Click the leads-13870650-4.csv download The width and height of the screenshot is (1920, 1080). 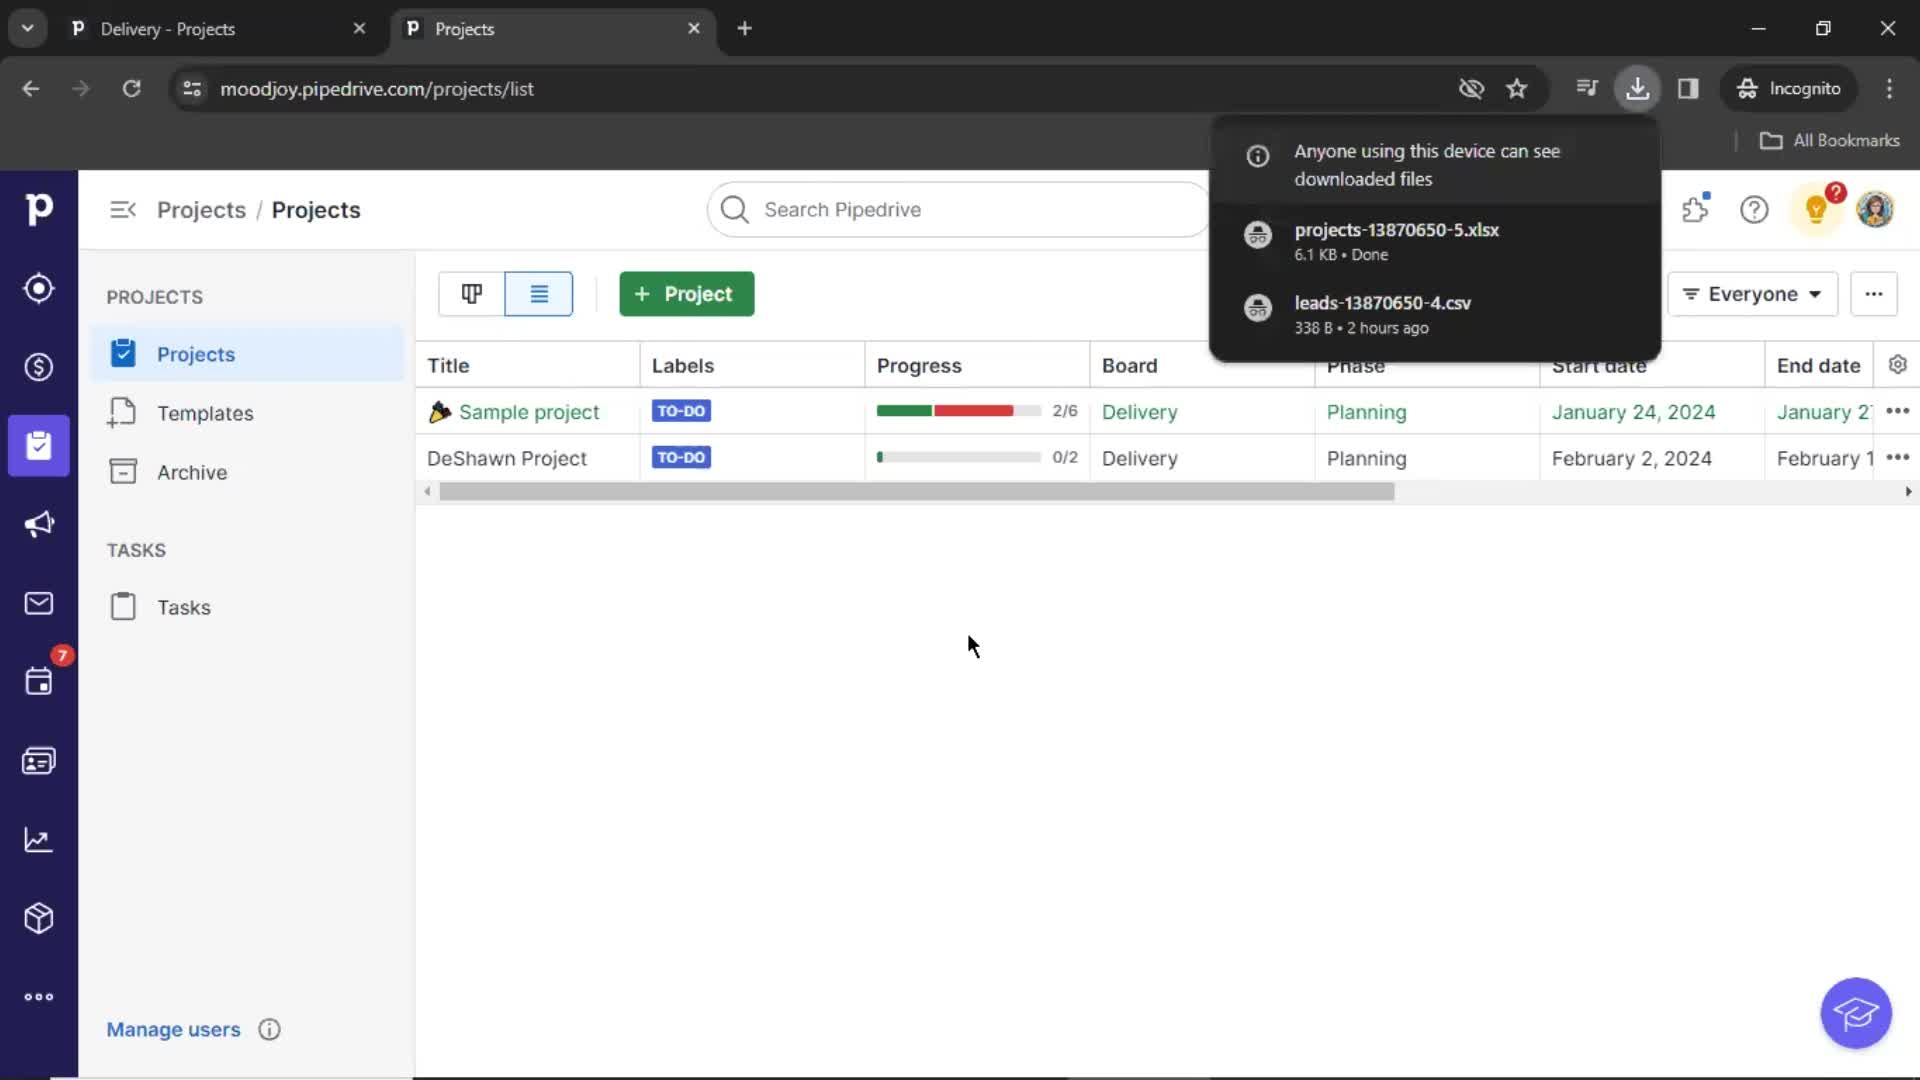1383,302
